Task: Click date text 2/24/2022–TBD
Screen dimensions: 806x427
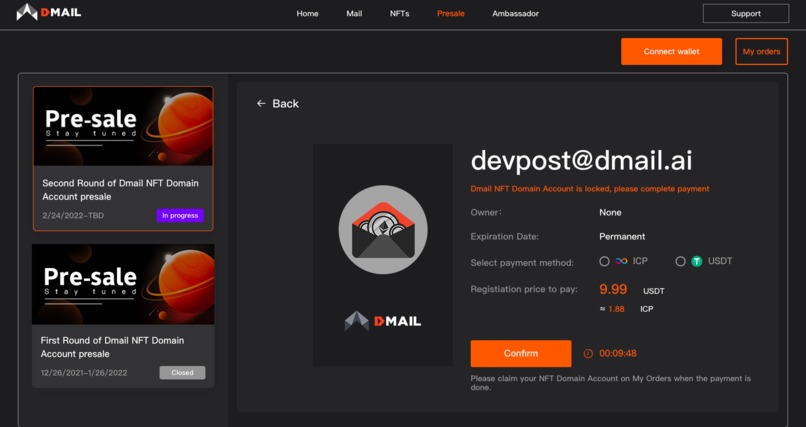Action: pyautogui.click(x=73, y=215)
